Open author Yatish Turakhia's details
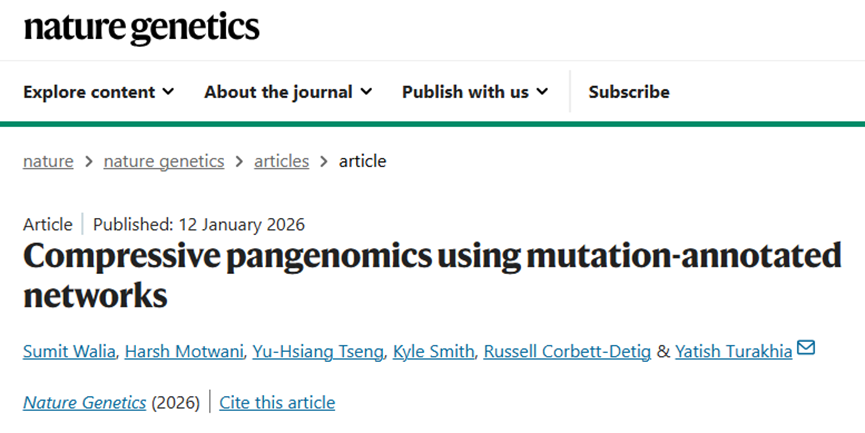This screenshot has width=865, height=433. [734, 351]
